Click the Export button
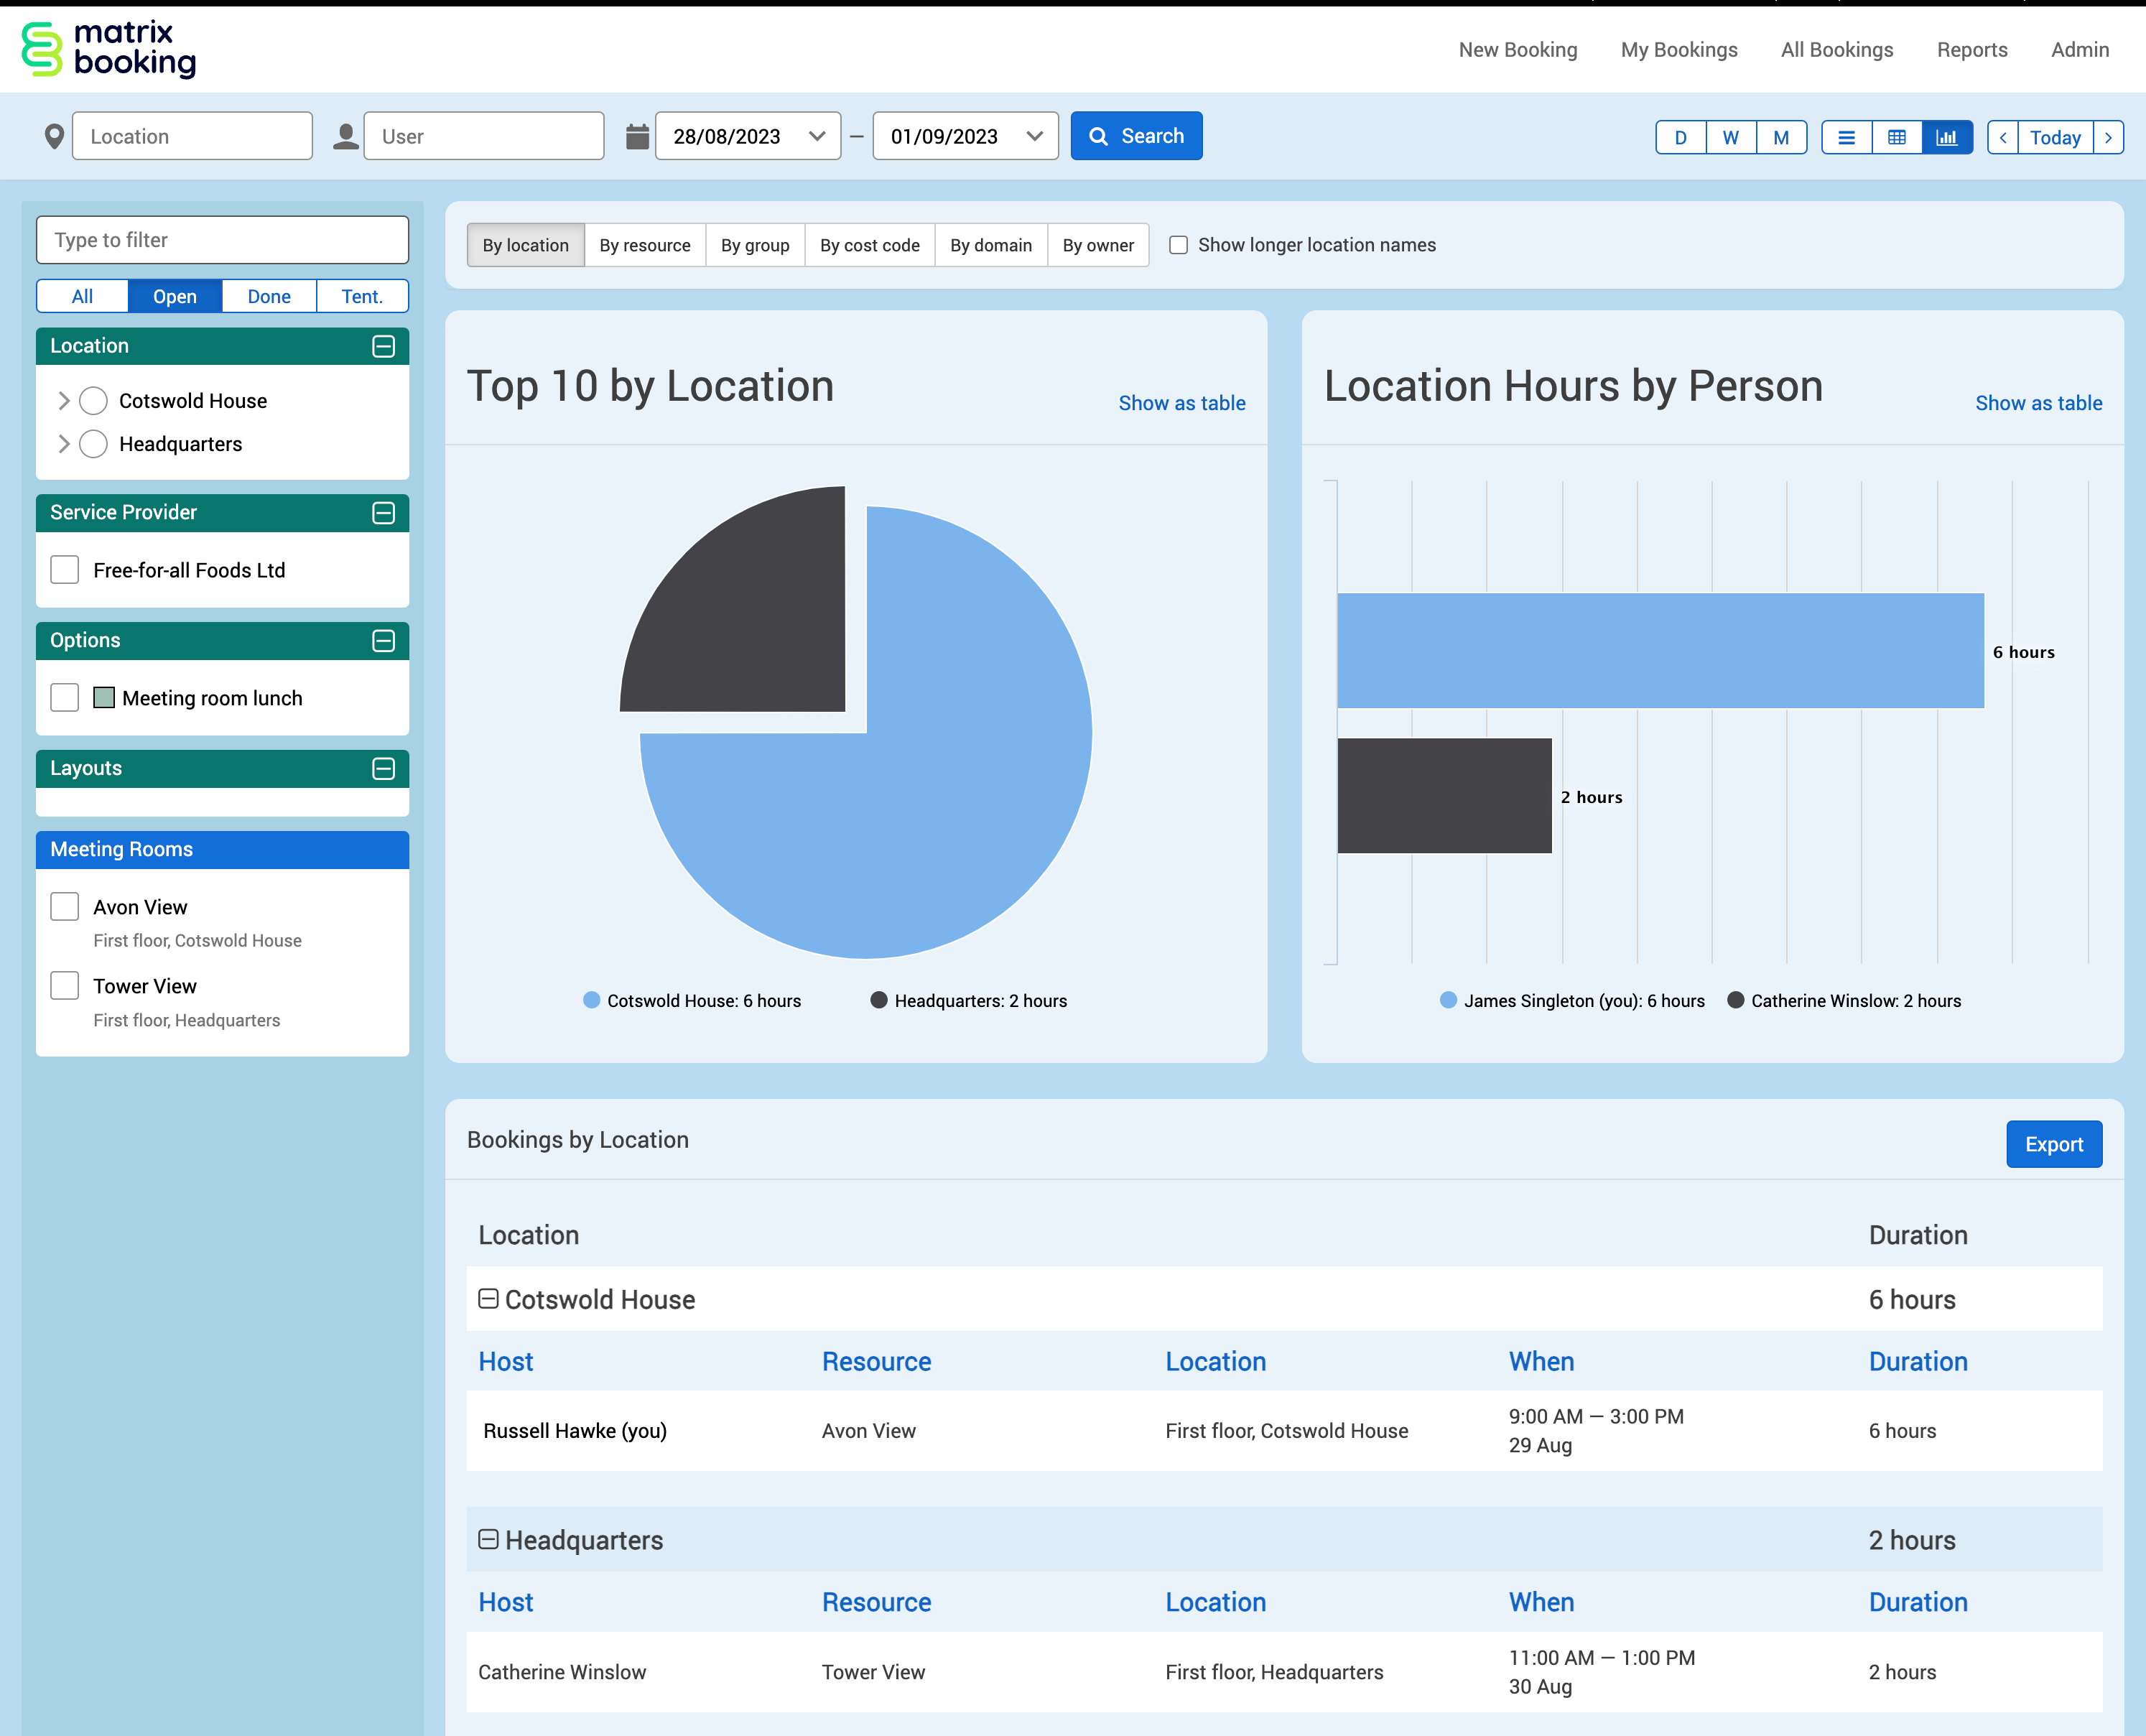The width and height of the screenshot is (2146, 1736). pos(2053,1144)
